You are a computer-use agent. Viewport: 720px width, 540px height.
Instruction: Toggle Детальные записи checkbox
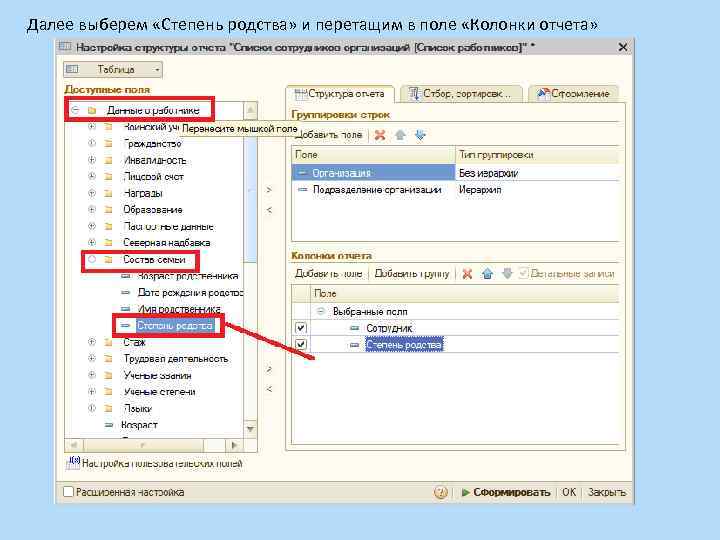(x=523, y=273)
